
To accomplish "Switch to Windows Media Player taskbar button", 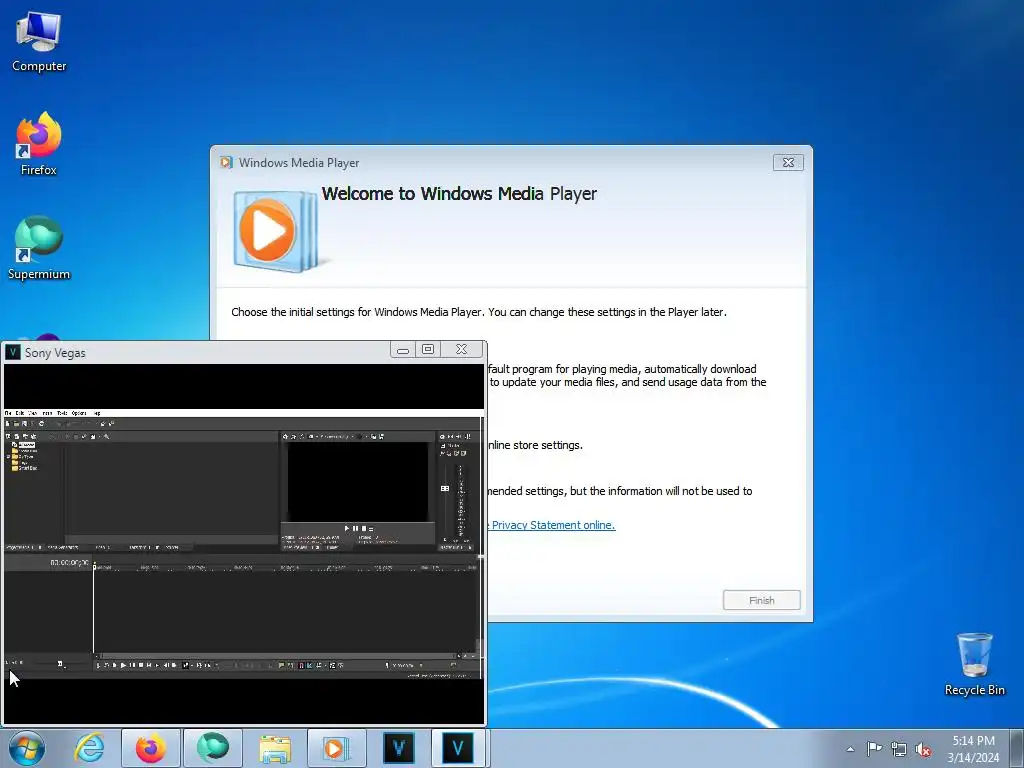I will (x=336, y=748).
